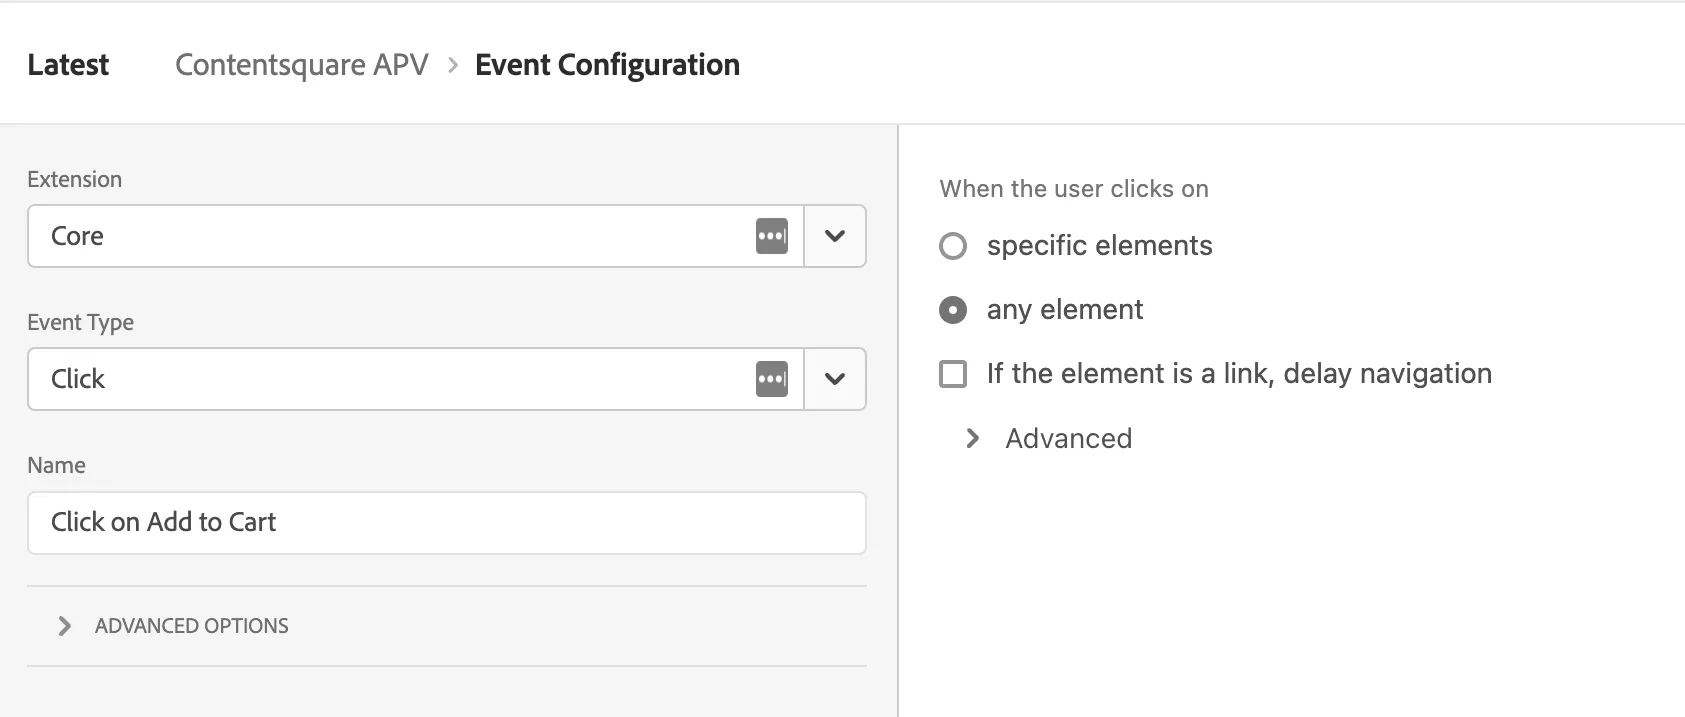This screenshot has height=717, width=1685.
Task: Click the breadcrumb separator arrow icon
Action: pyautogui.click(x=453, y=65)
